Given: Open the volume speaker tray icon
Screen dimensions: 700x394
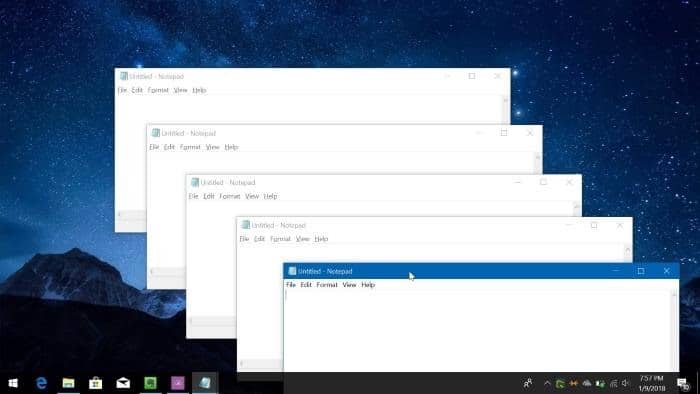Looking at the screenshot, I should pos(626,383).
